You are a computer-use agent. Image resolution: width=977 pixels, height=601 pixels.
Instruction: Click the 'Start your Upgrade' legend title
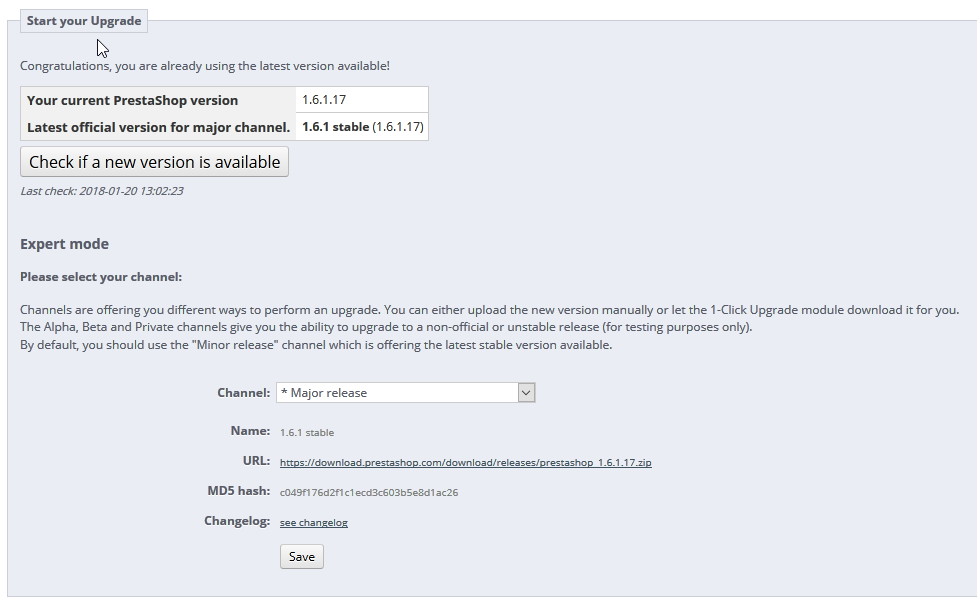tap(84, 21)
